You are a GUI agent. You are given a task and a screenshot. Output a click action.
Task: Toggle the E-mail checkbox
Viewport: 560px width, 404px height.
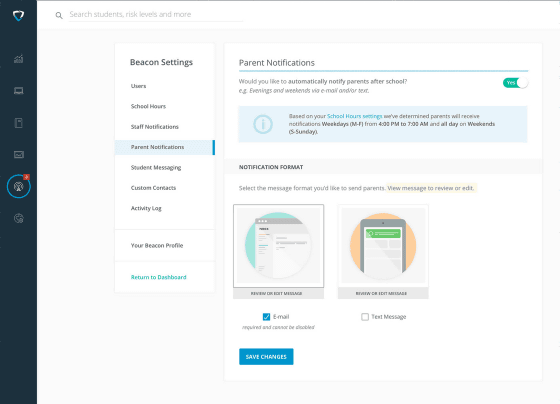coord(266,317)
